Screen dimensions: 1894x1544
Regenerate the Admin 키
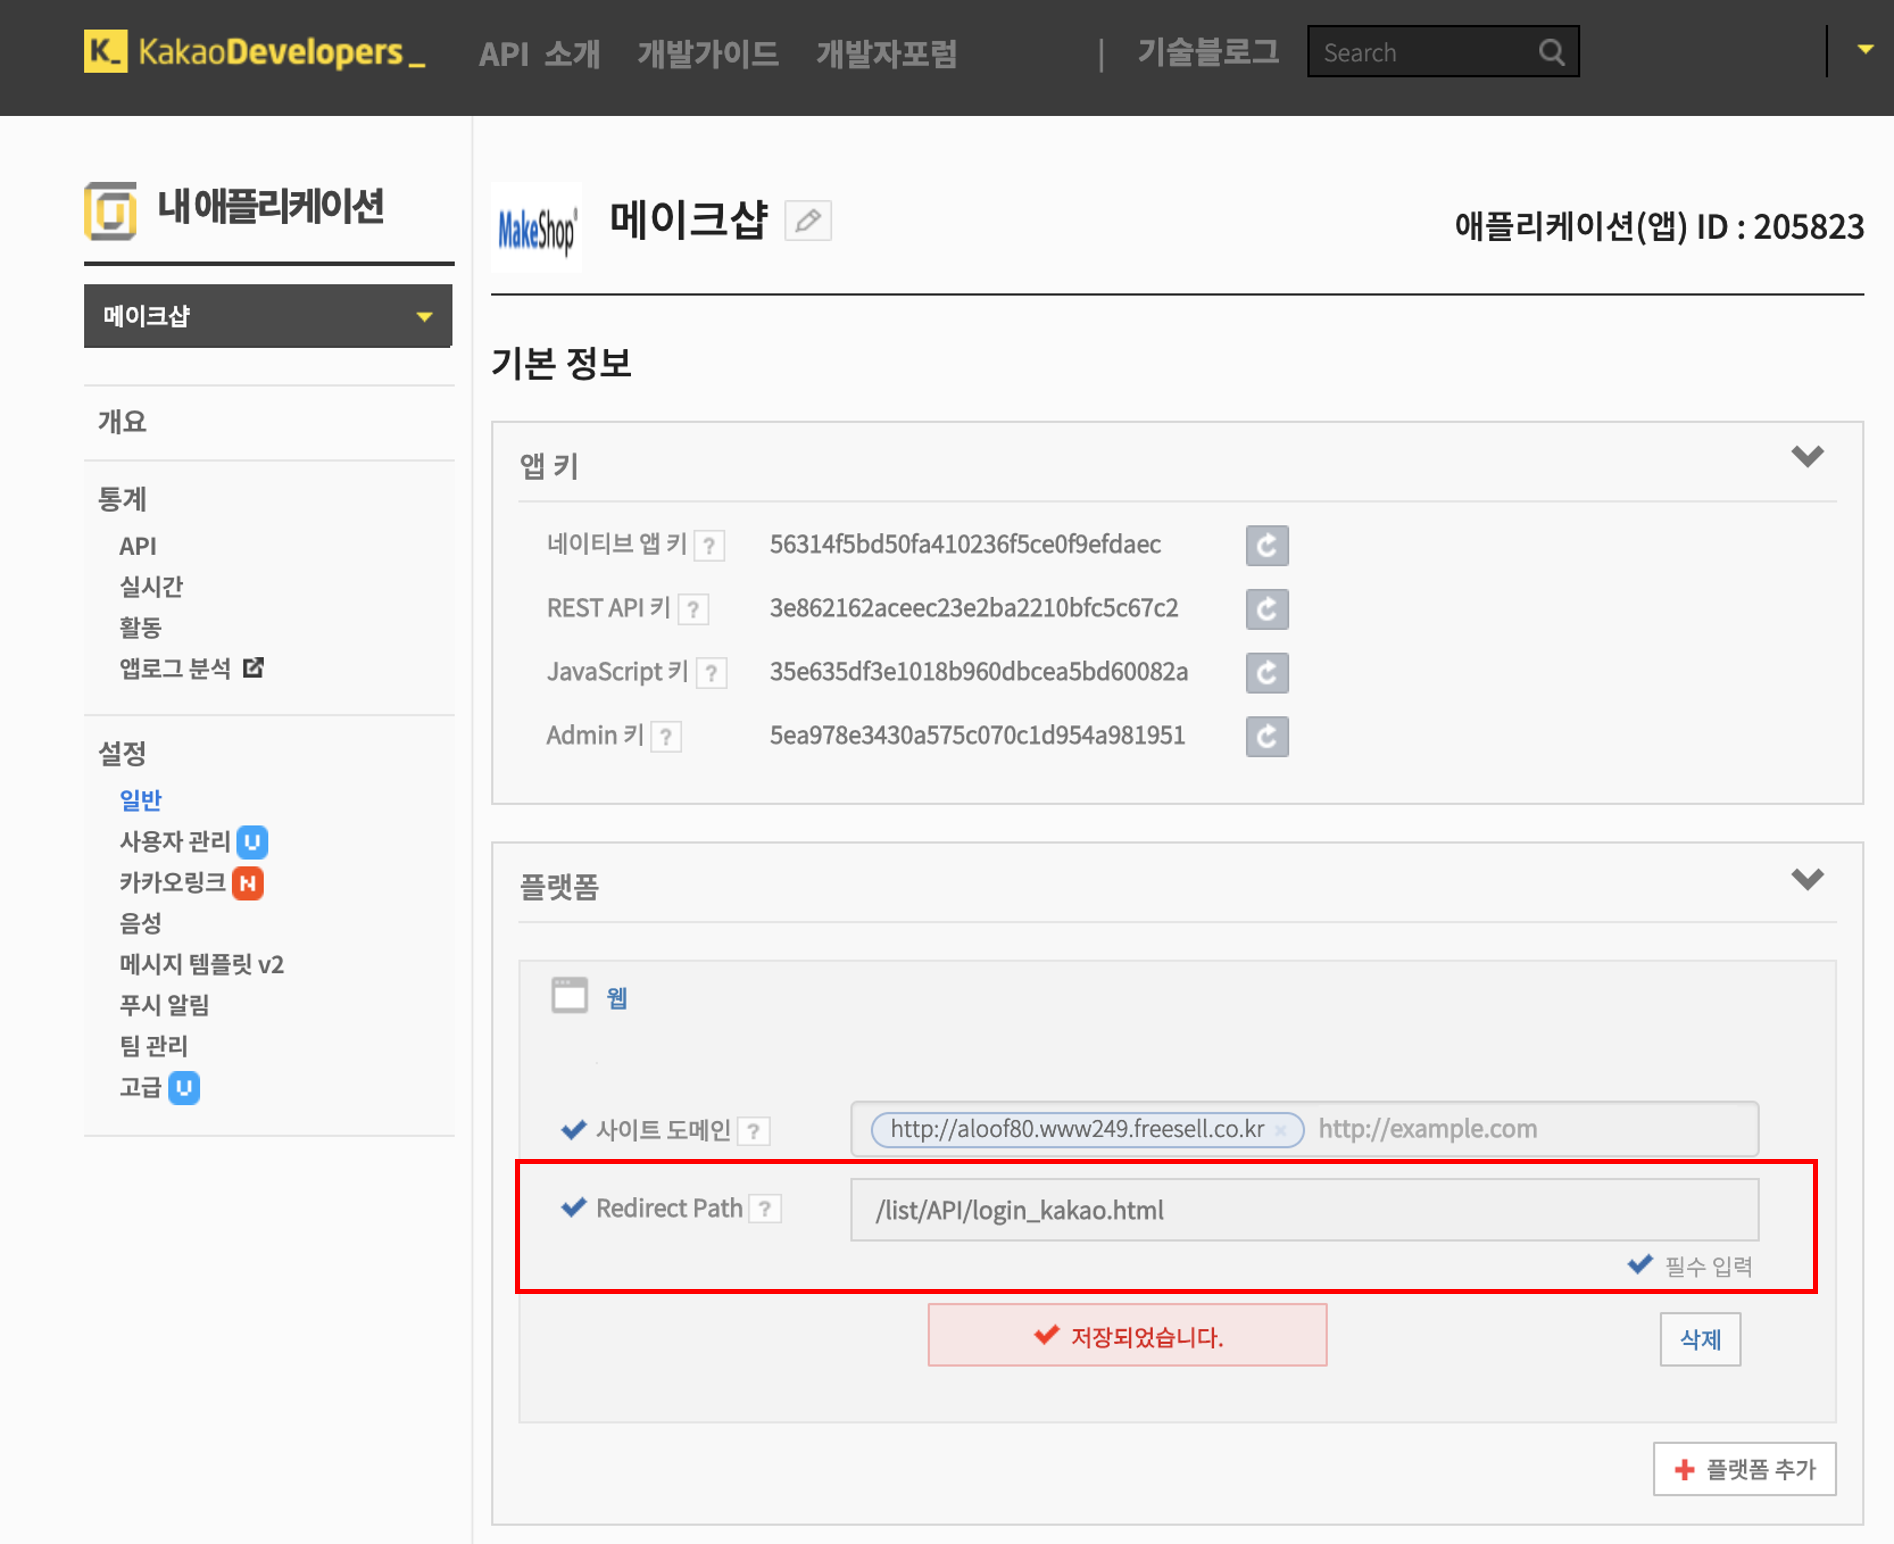(x=1267, y=736)
